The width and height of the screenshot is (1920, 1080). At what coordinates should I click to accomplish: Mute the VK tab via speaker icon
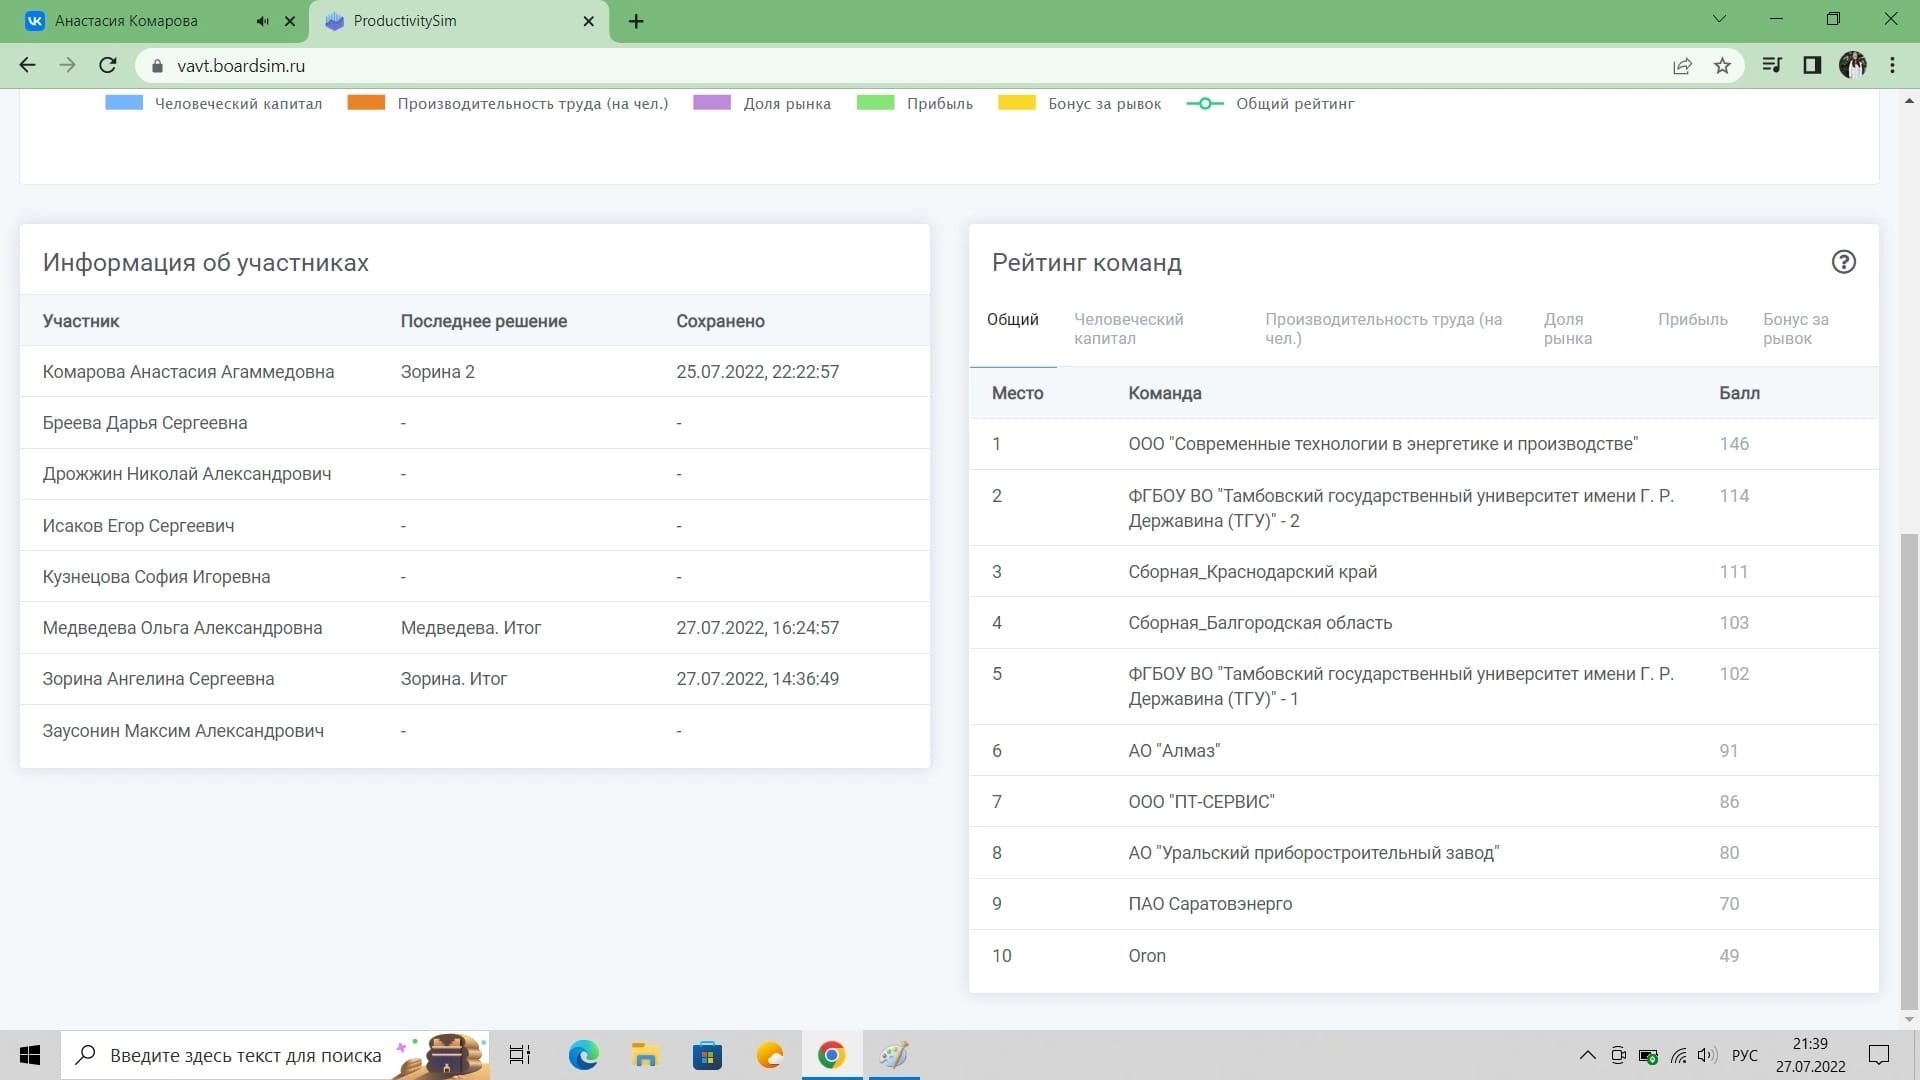click(262, 21)
